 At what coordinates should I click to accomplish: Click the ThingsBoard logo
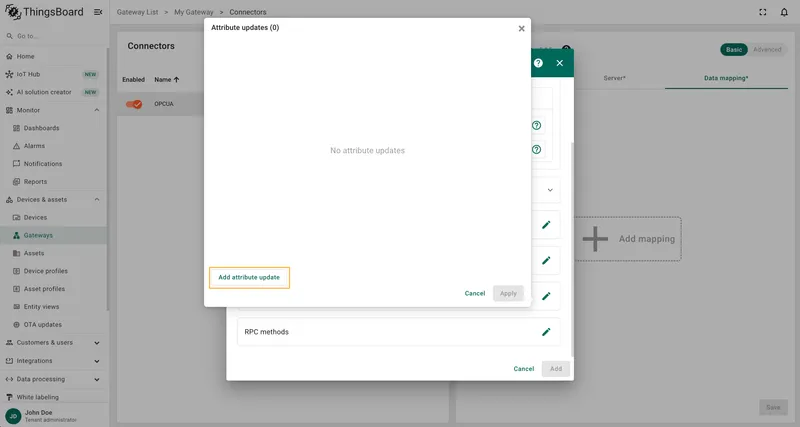pyautogui.click(x=44, y=12)
